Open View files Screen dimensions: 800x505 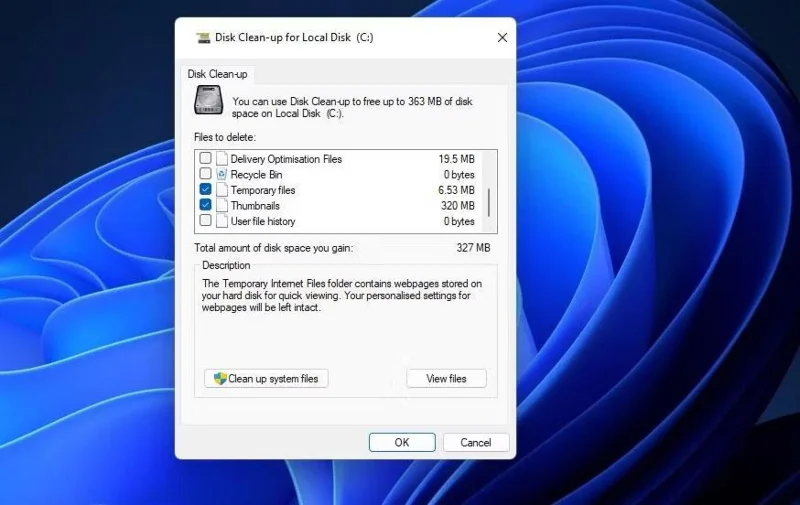tap(446, 378)
